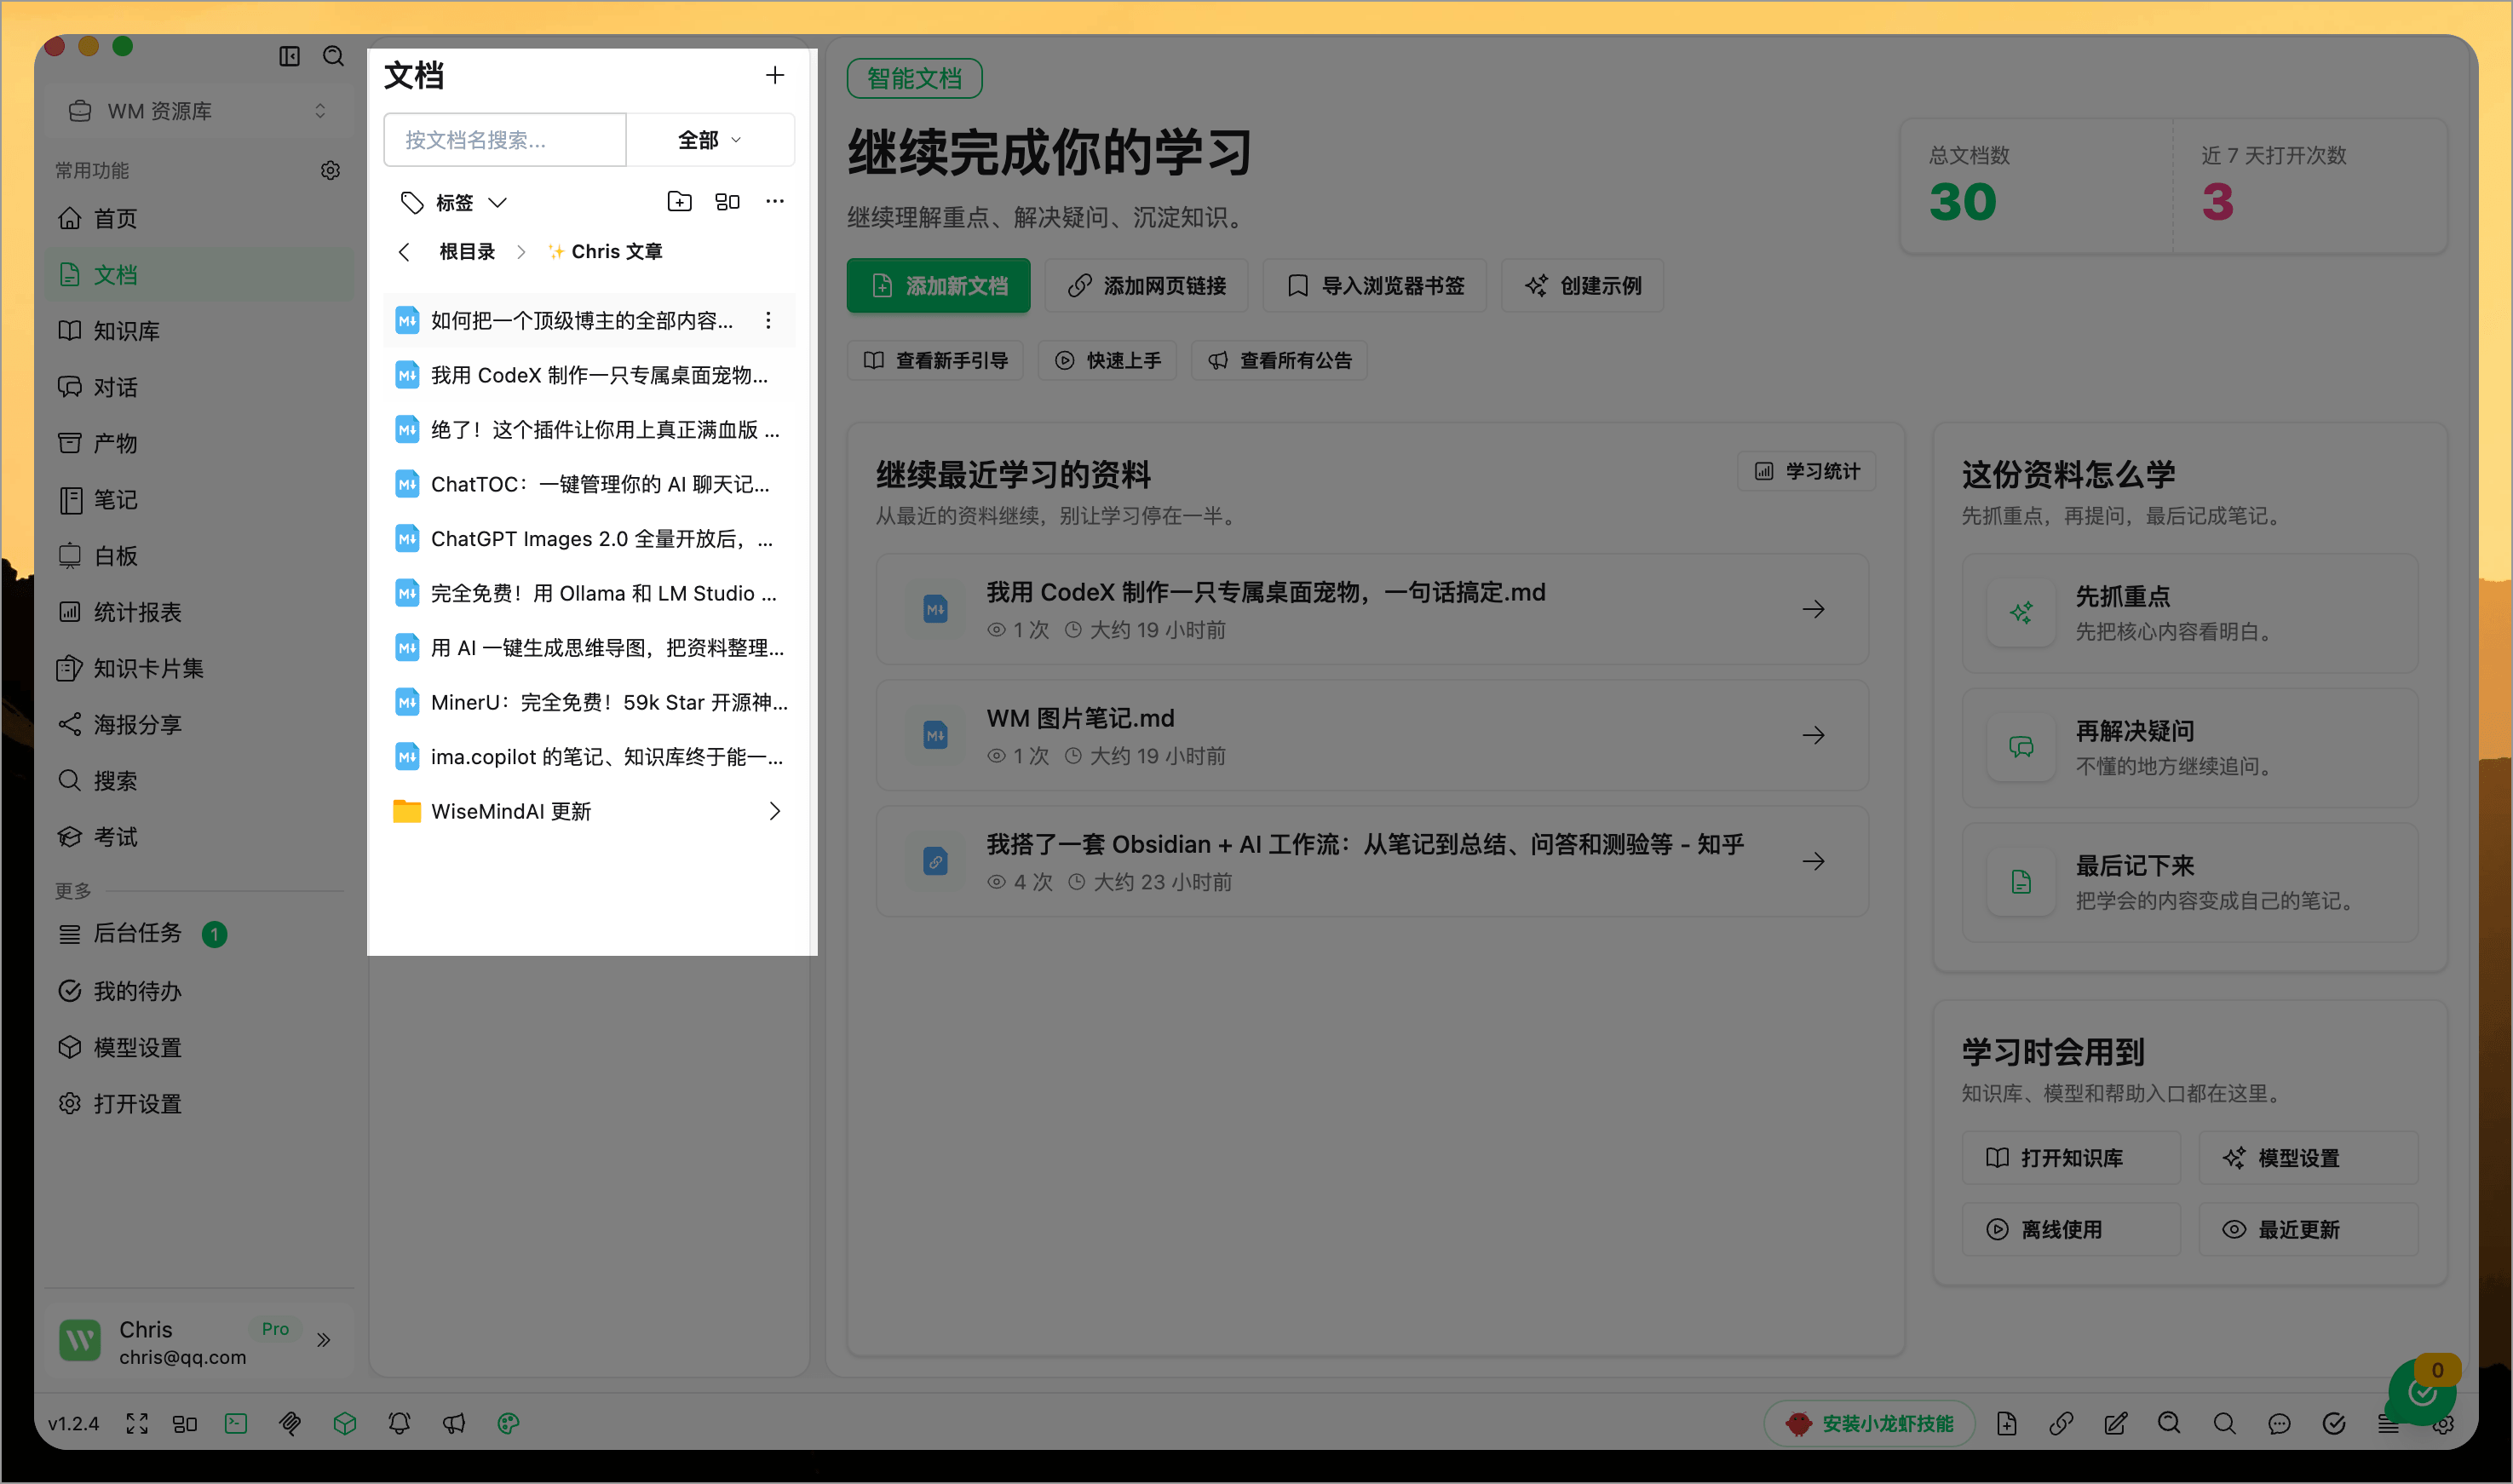Click 快速上手 button
This screenshot has height=1484, width=2513.
click(x=1107, y=360)
